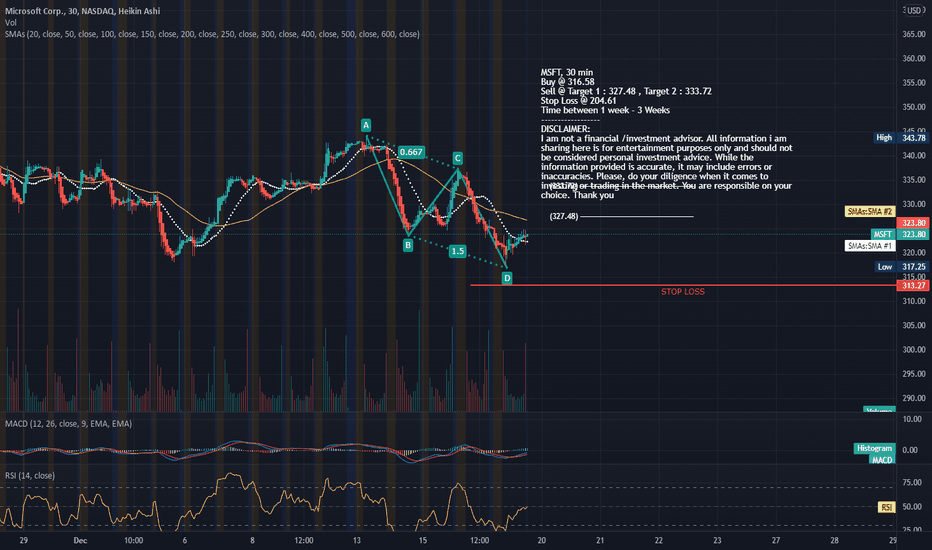Select the SMAs indicator legend line
Image resolution: width=932 pixels, height=550 pixels.
coord(212,34)
